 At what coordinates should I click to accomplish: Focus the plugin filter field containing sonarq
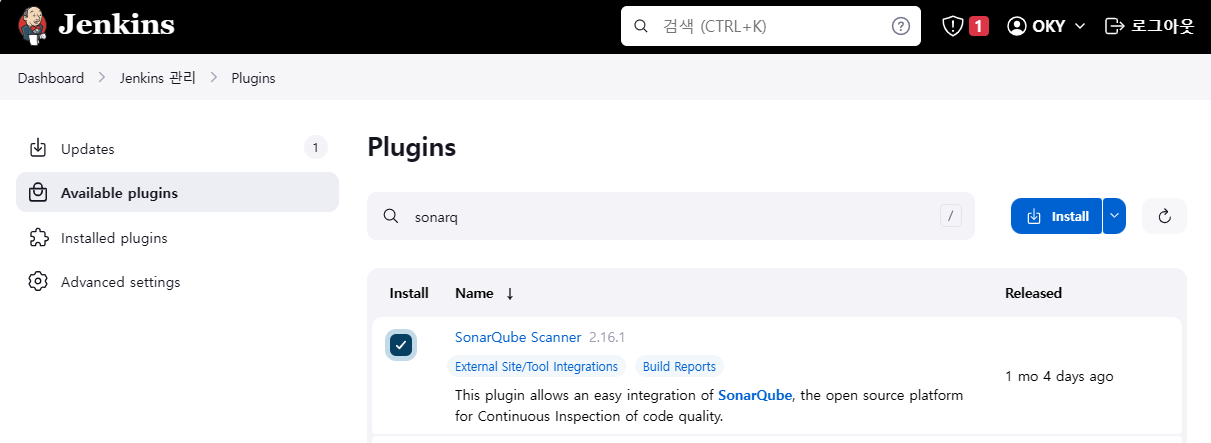[x=671, y=216]
